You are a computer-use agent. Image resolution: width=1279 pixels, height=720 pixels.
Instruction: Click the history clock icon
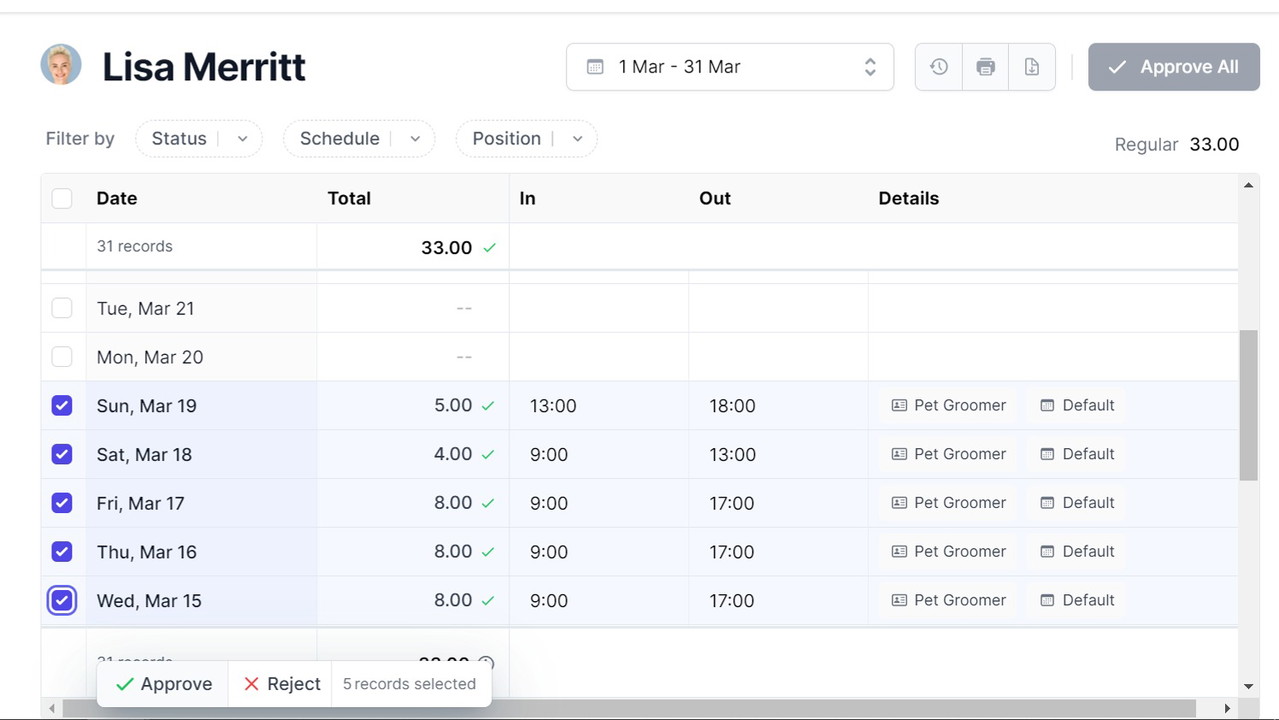pyautogui.click(x=938, y=67)
